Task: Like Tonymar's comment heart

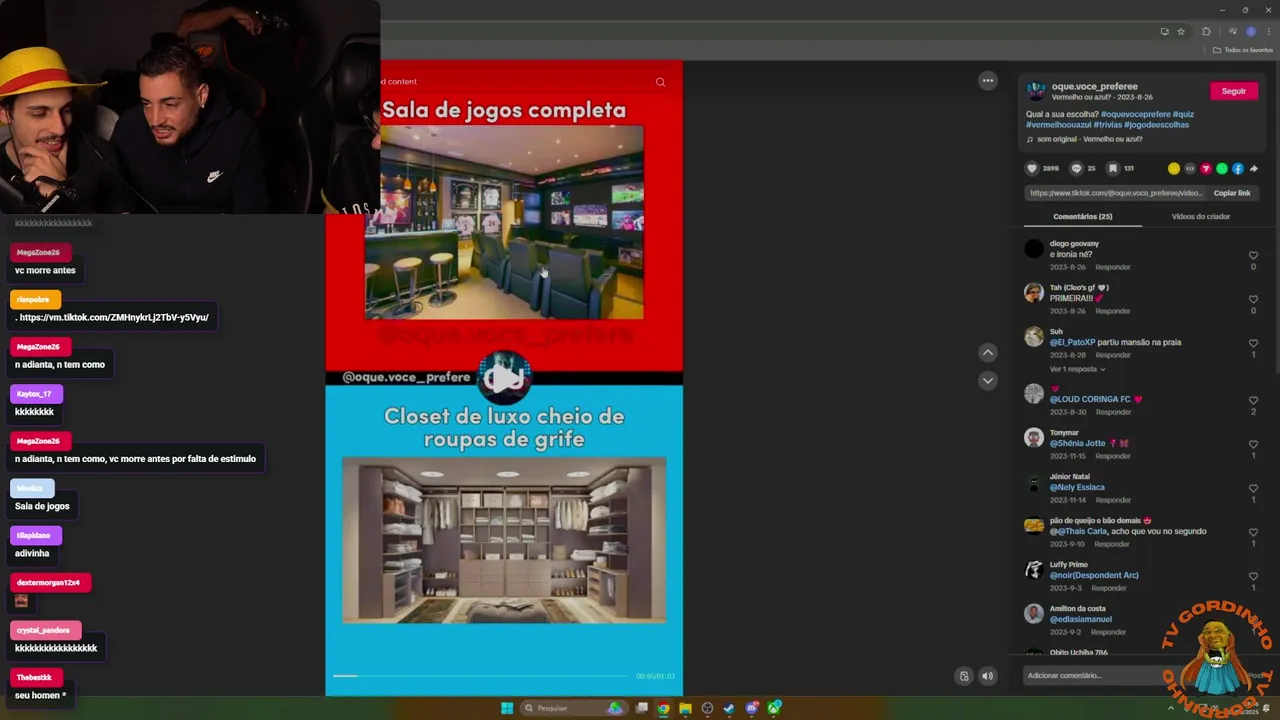Action: tap(1253, 445)
